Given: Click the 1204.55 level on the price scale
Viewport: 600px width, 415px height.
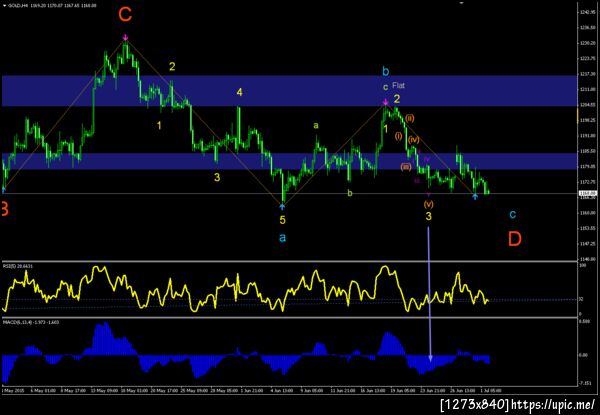Looking at the screenshot, I should [586, 104].
